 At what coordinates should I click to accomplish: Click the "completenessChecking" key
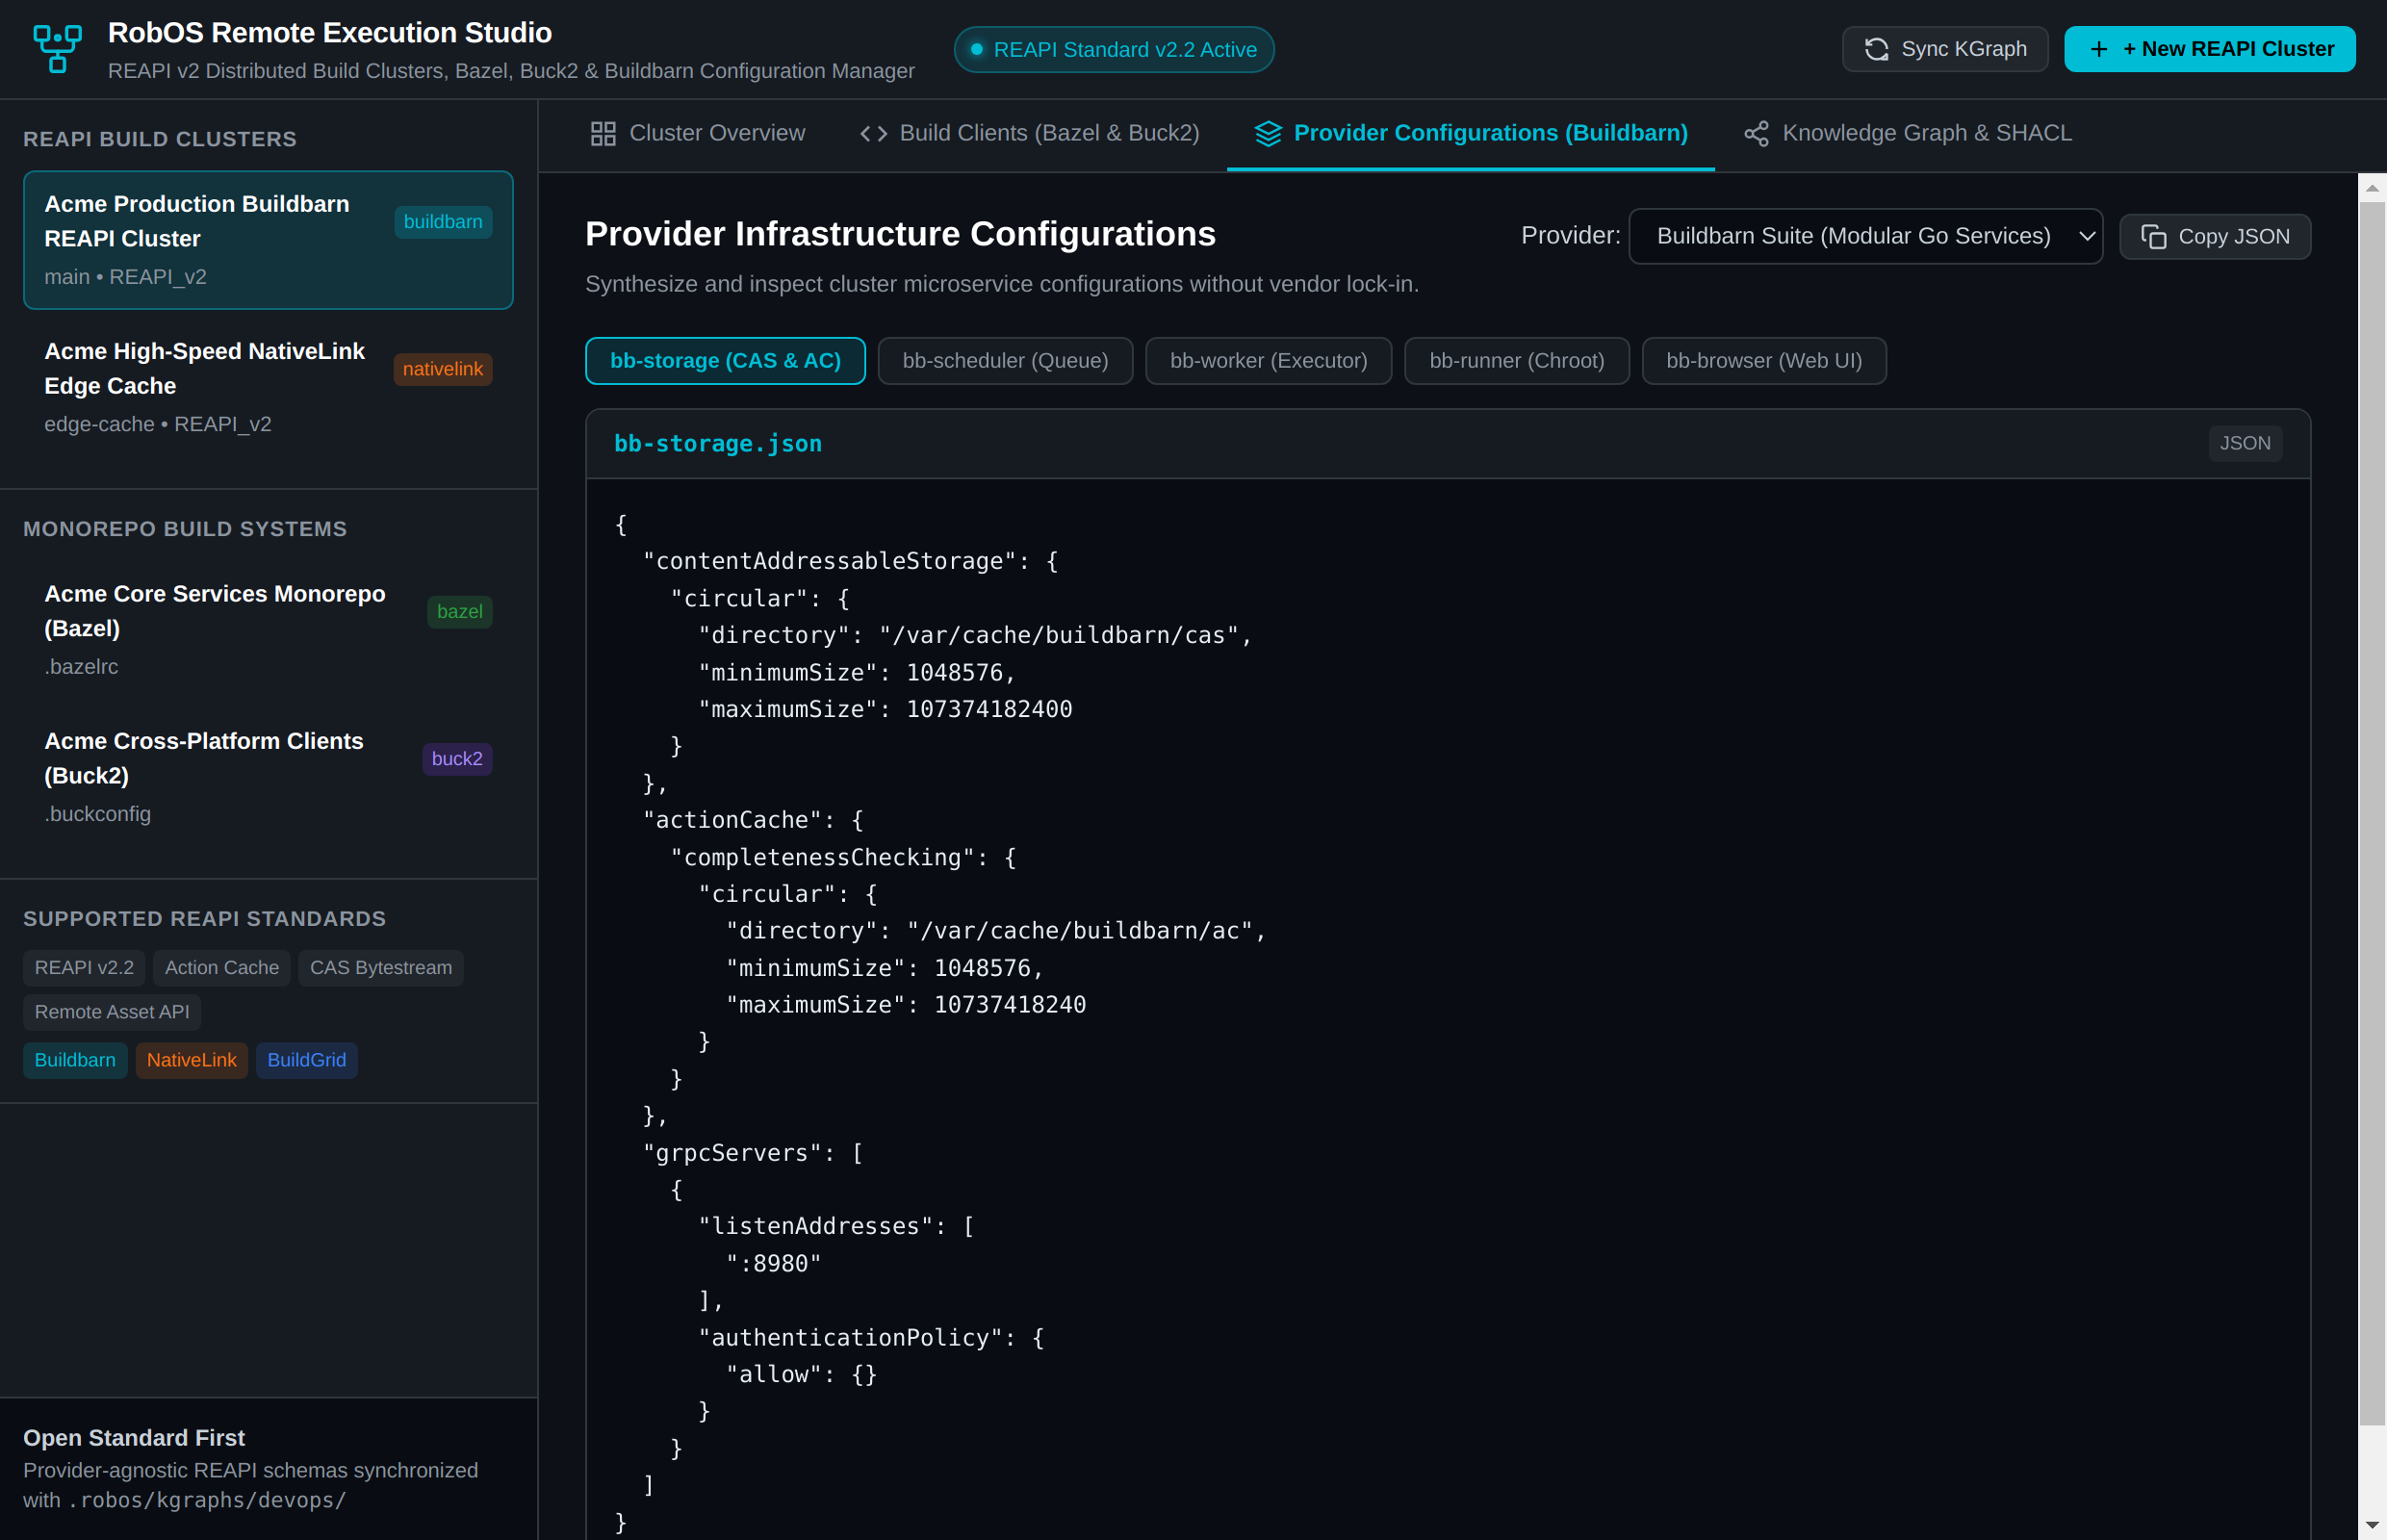point(822,857)
